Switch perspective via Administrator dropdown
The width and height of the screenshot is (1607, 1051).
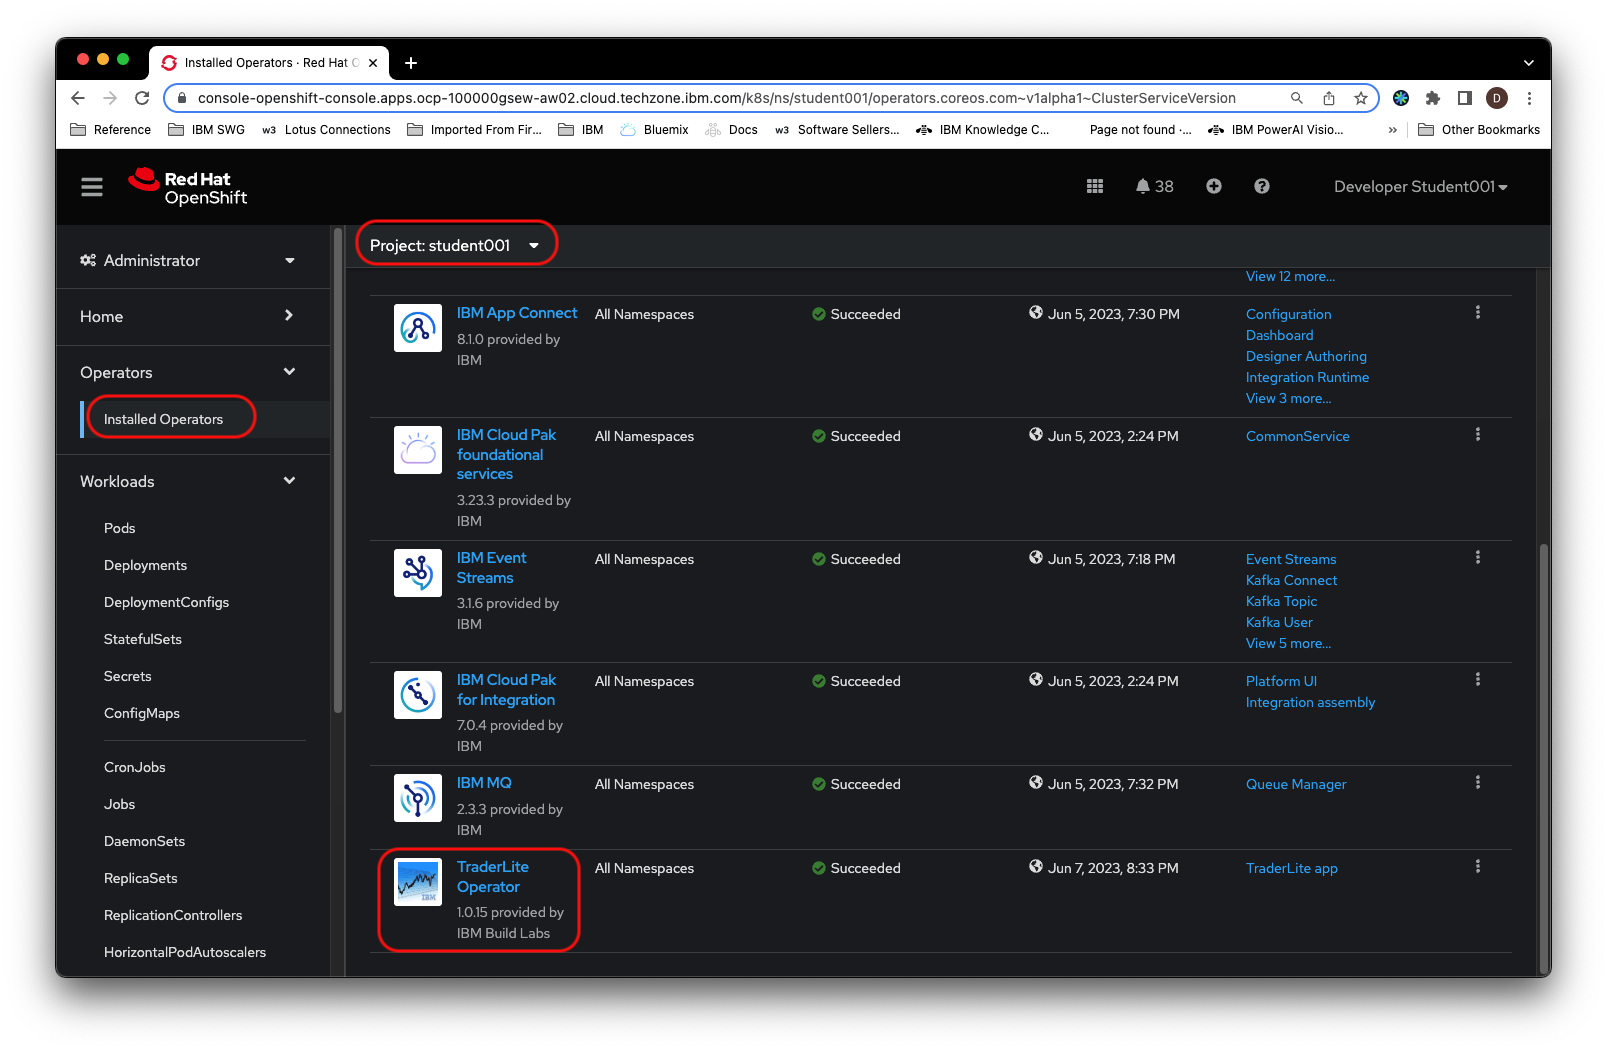point(187,260)
